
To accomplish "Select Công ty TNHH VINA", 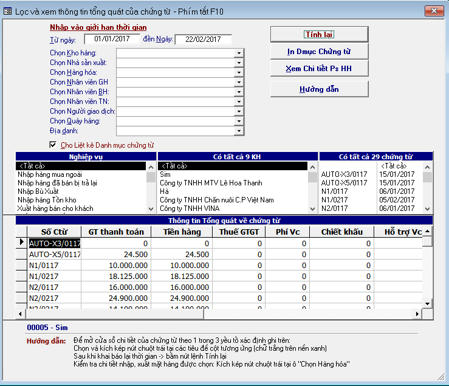I will click(233, 208).
